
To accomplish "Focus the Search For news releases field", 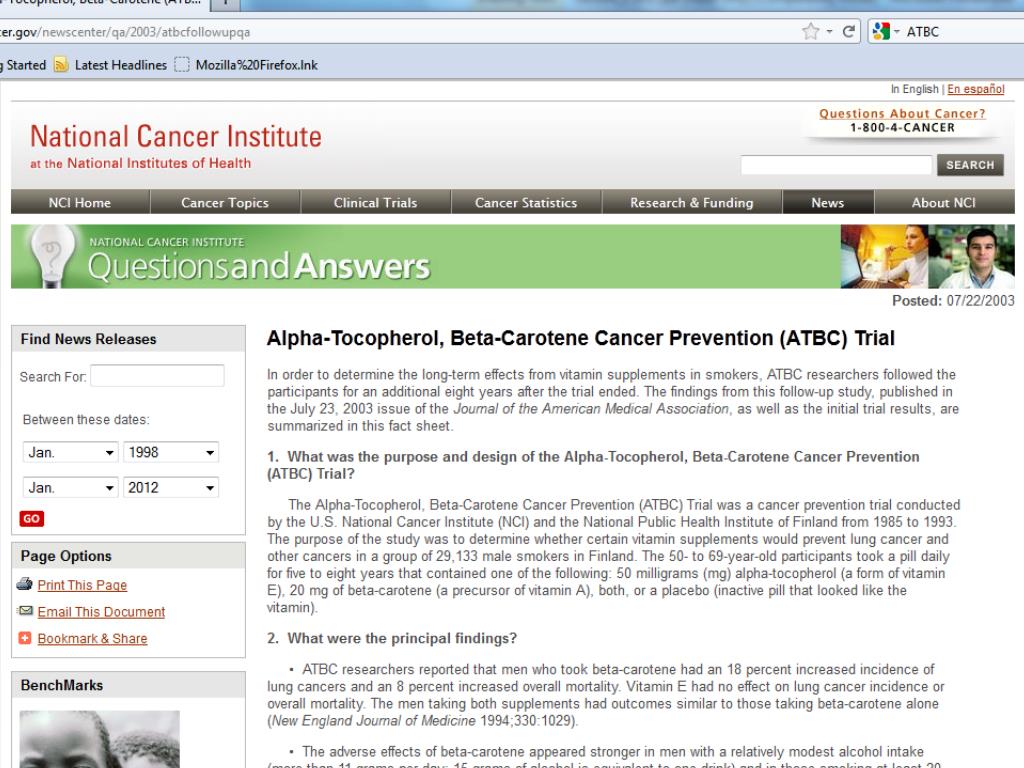I will click(x=157, y=376).
